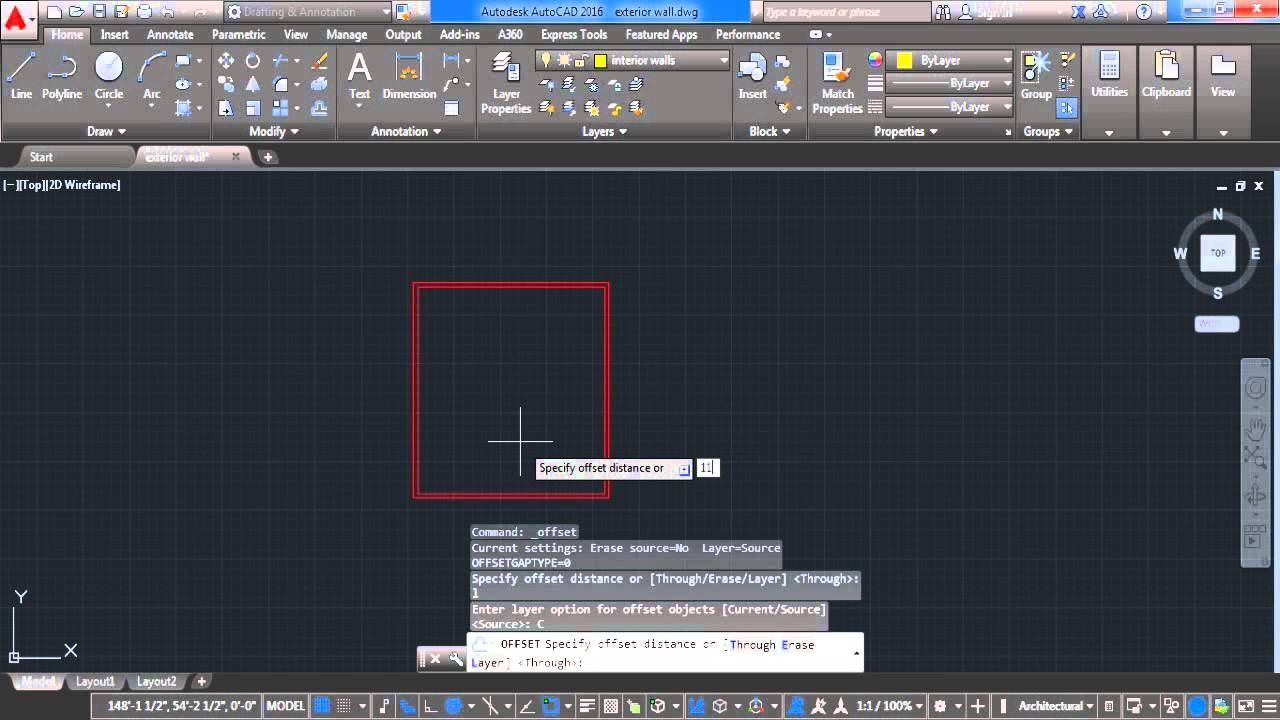Start the Dimension tool
Screen dimensions: 1280x720
409,76
